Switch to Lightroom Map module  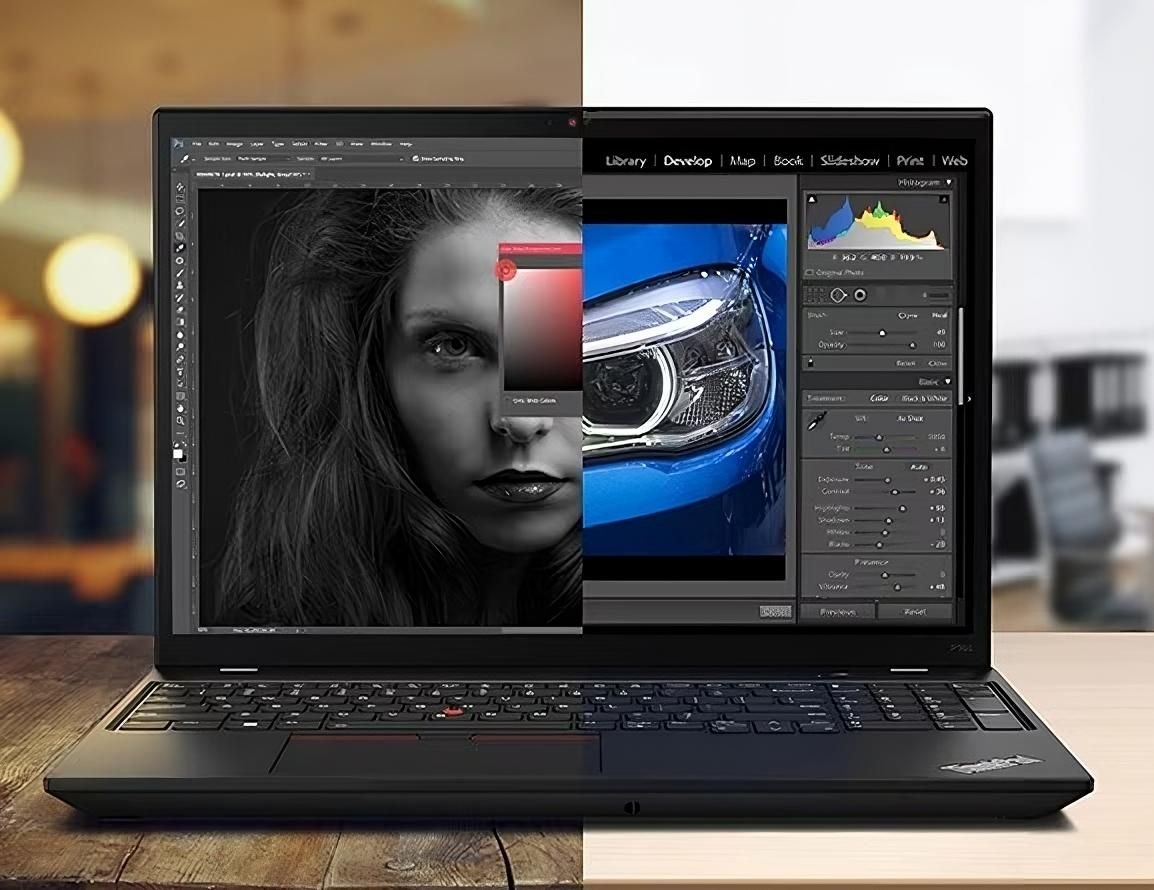tap(742, 160)
